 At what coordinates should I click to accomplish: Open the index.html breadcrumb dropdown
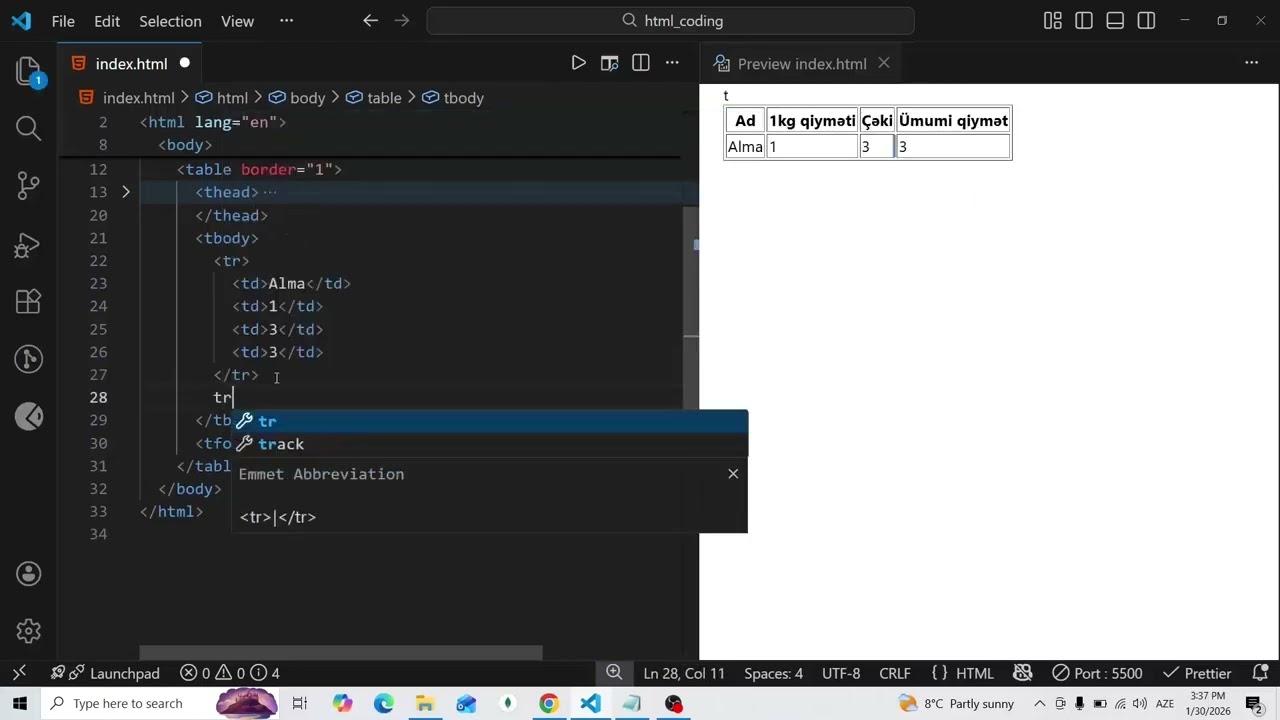click(x=127, y=98)
